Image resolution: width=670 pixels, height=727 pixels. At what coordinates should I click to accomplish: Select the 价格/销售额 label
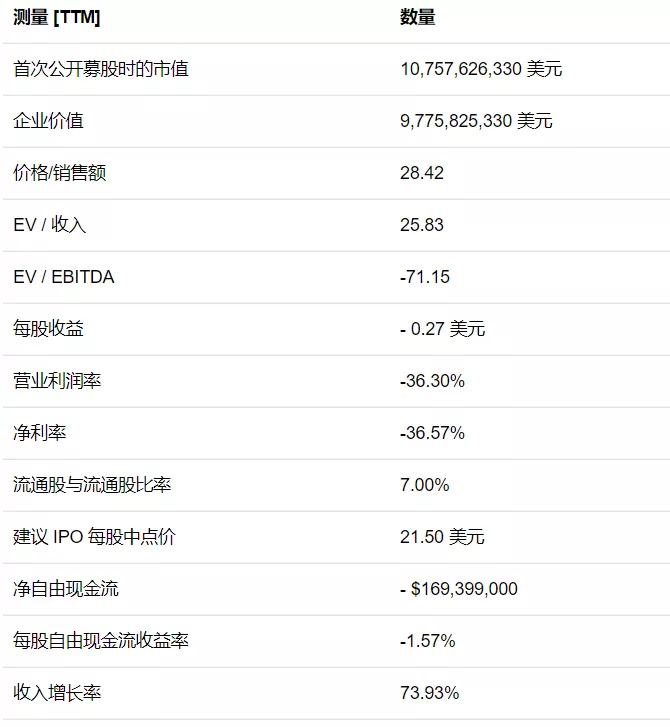point(60,173)
